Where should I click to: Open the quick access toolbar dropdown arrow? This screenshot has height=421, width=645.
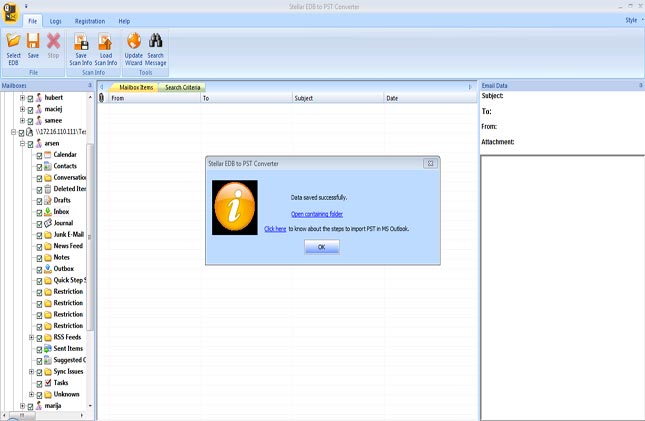point(26,6)
